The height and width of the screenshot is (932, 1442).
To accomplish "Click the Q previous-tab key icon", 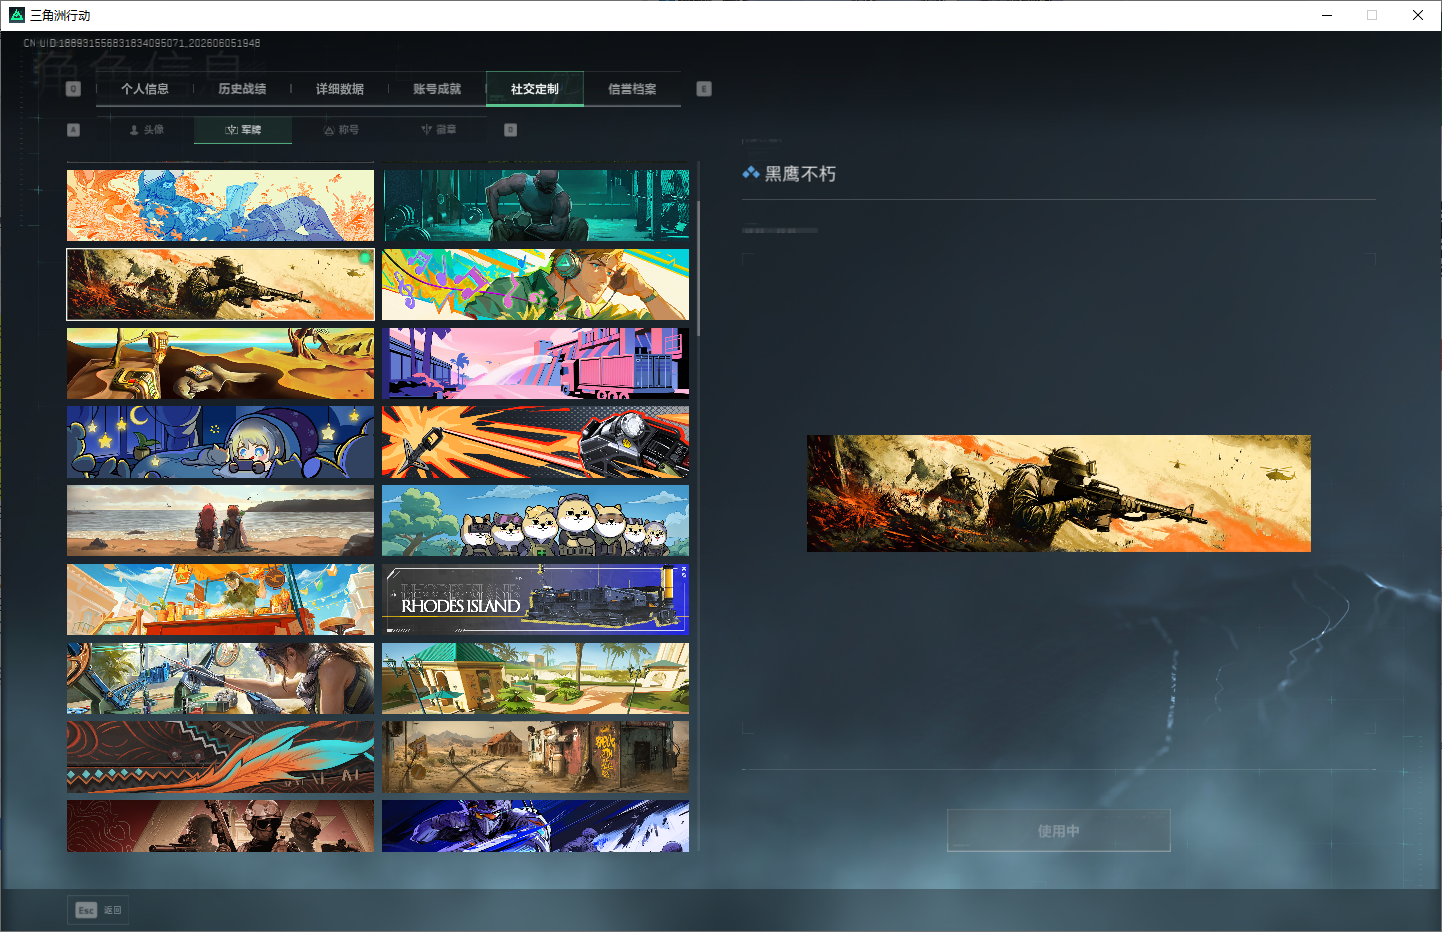I will point(73,89).
